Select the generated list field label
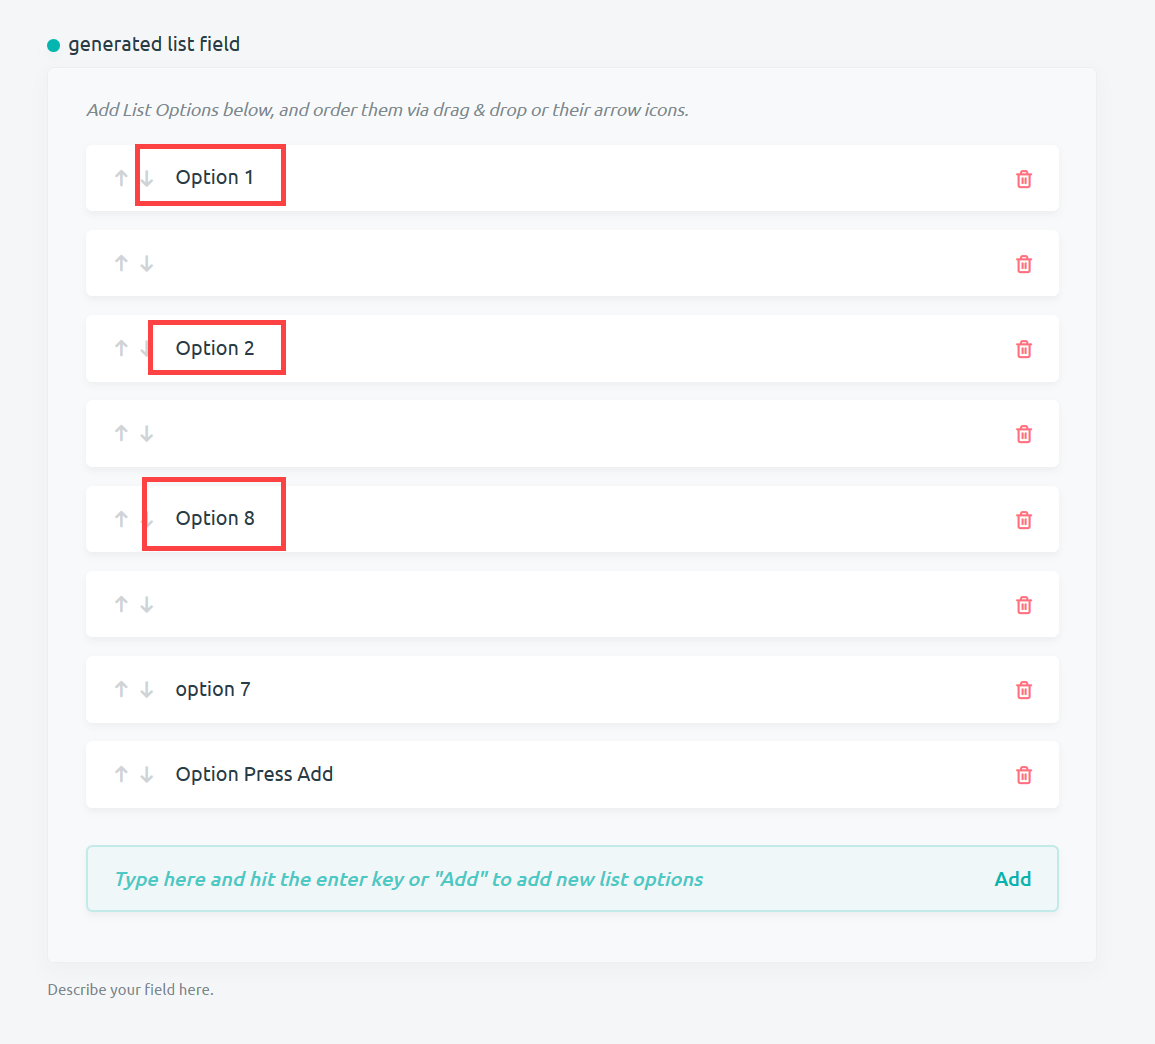 click(x=153, y=44)
